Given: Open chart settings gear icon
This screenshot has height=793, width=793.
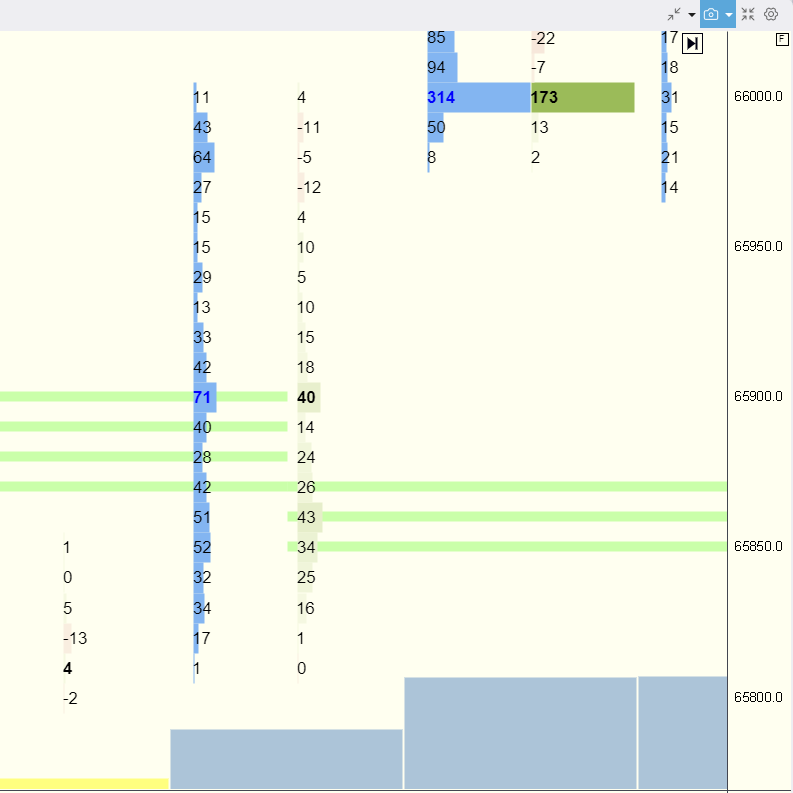Looking at the screenshot, I should pyautogui.click(x=771, y=14).
